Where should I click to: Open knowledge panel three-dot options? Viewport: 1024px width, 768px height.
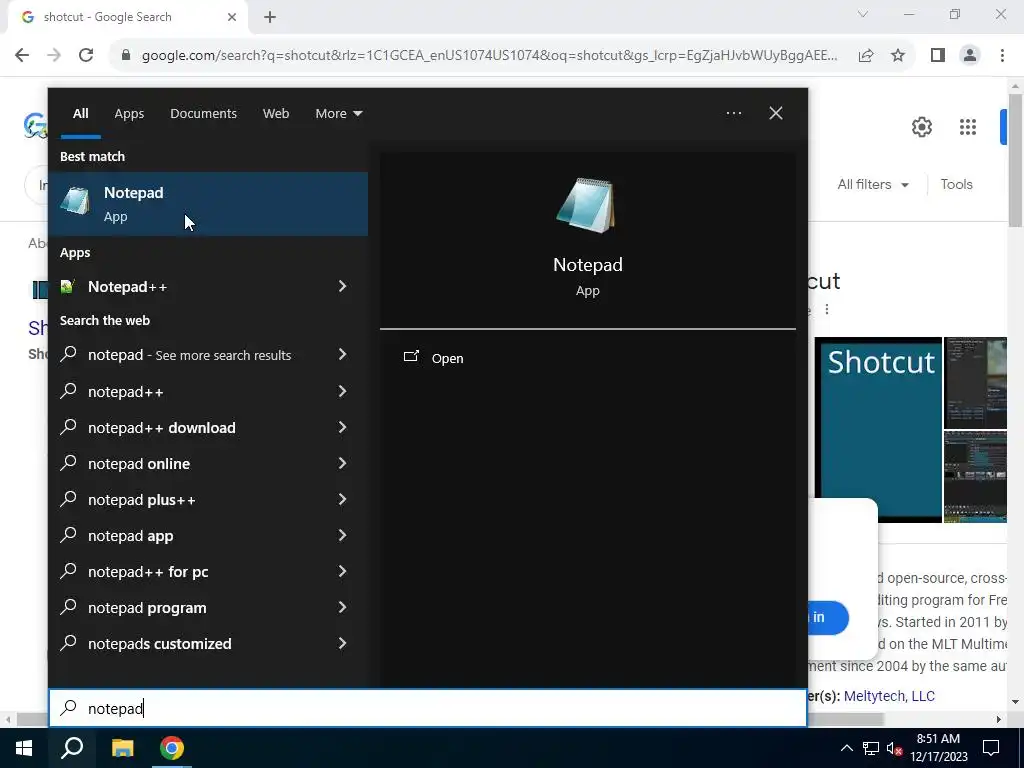827,309
